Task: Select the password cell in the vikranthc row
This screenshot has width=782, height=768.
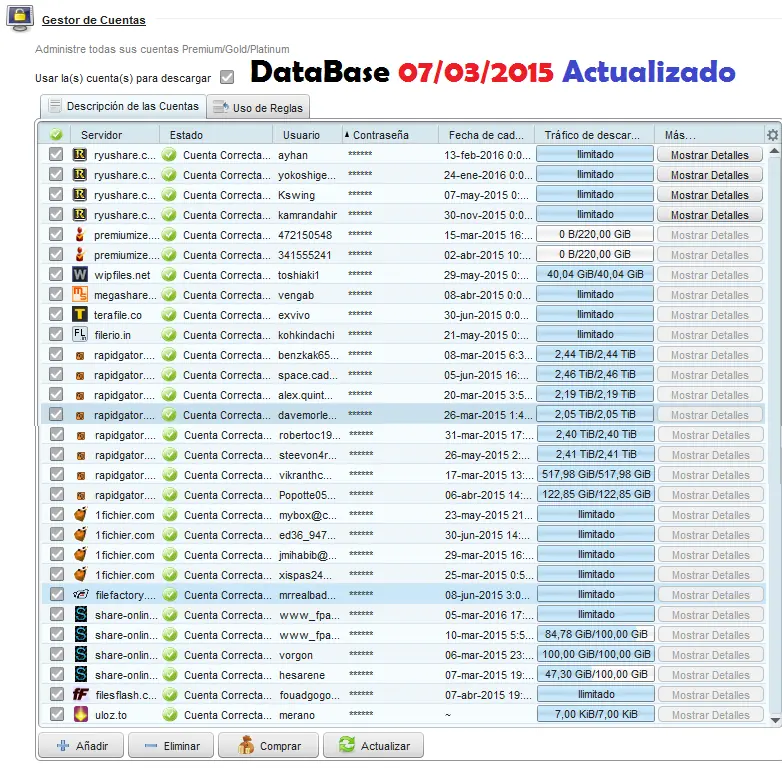Action: pyautogui.click(x=361, y=474)
